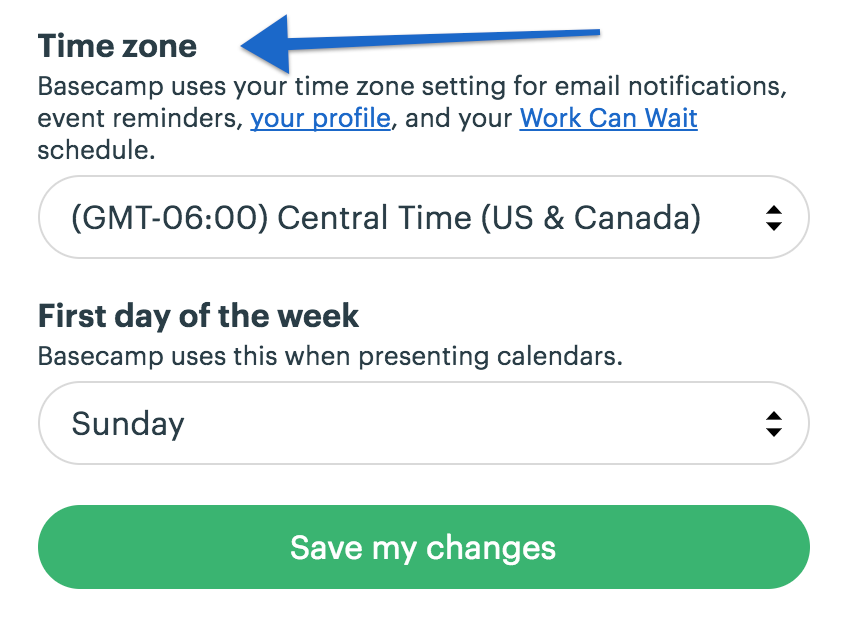Click the green Save button's label text

pos(423,547)
